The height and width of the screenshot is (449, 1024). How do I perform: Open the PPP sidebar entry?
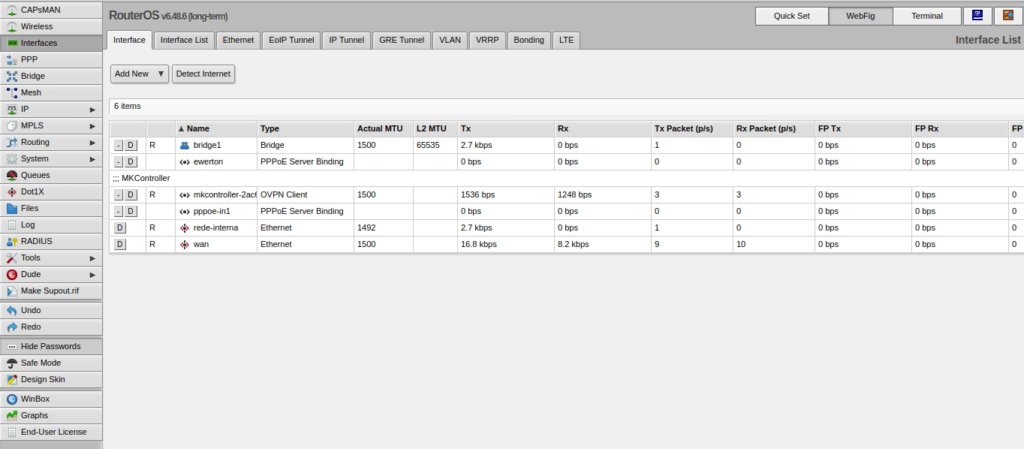(x=51, y=59)
